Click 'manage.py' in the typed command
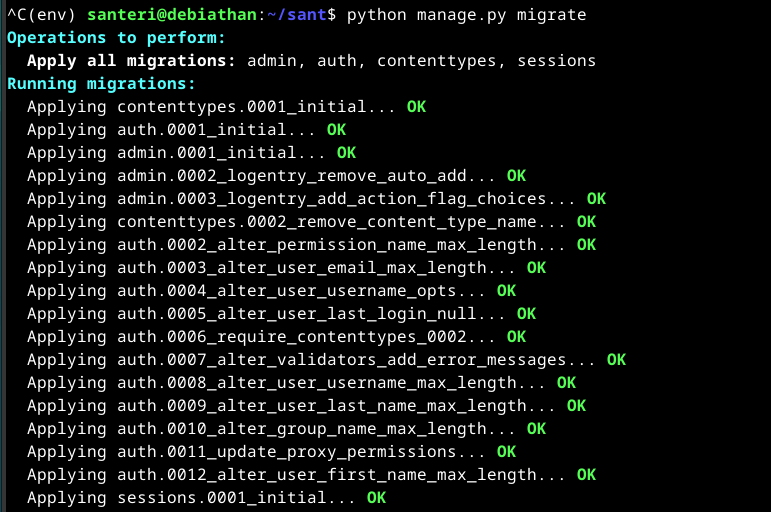Image resolution: width=771 pixels, height=512 pixels. pos(461,15)
